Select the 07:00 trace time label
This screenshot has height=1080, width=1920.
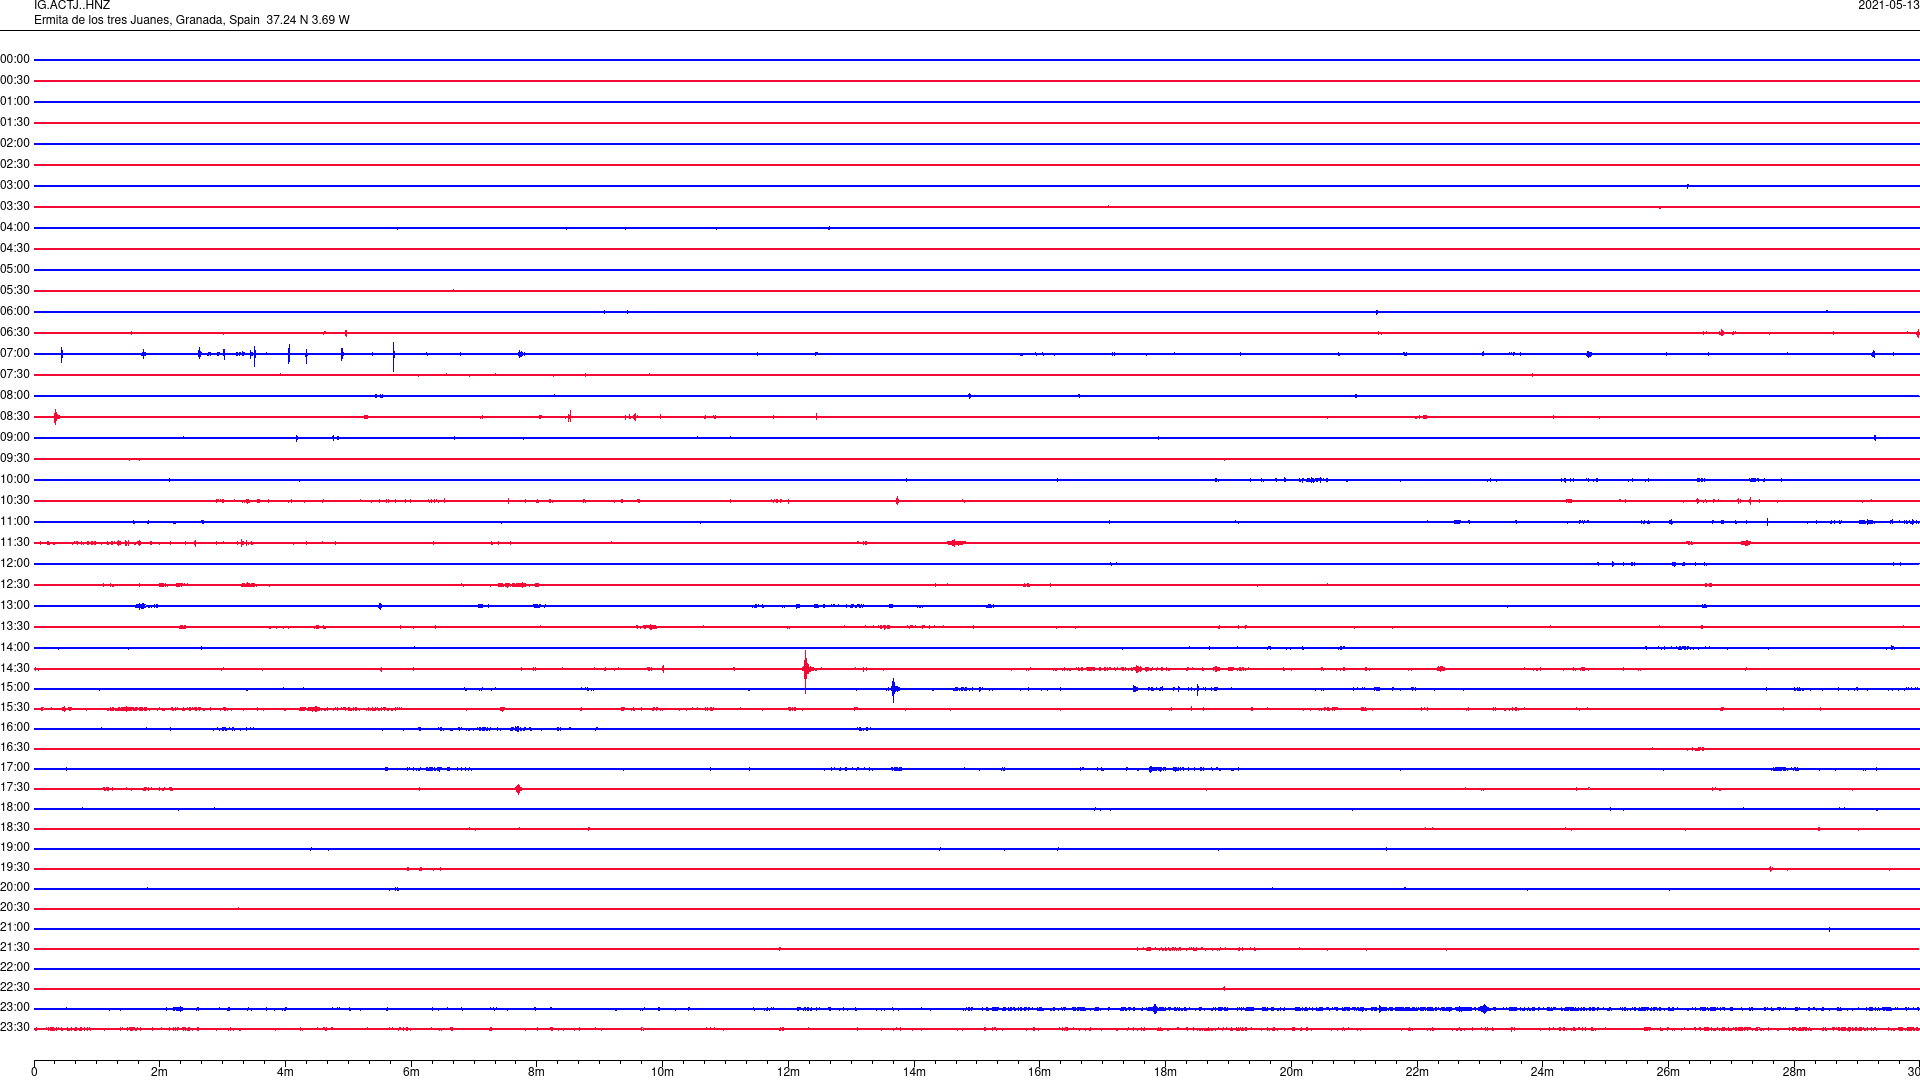(15, 354)
